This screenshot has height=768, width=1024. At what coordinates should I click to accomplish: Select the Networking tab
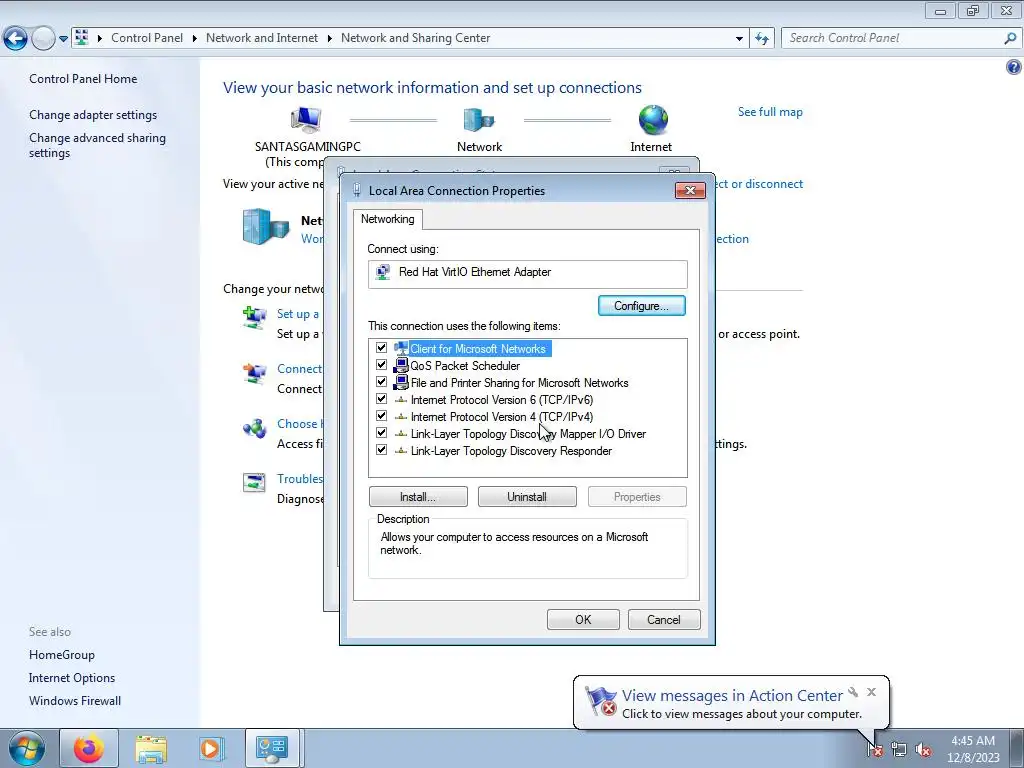(x=388, y=219)
